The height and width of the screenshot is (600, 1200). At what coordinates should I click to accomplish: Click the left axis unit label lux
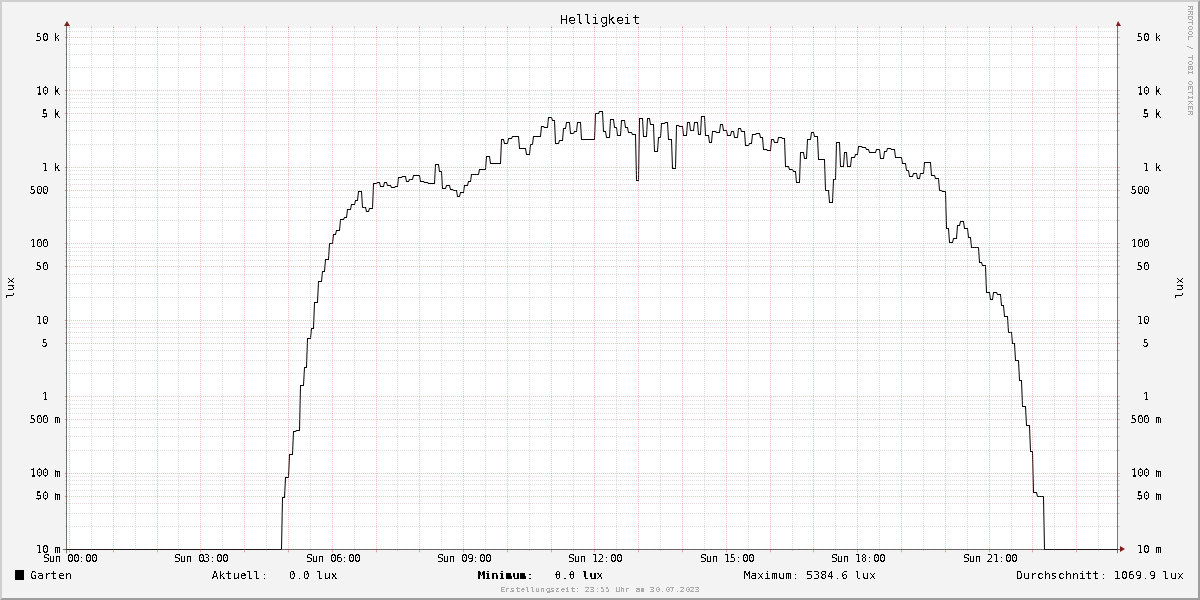11,288
